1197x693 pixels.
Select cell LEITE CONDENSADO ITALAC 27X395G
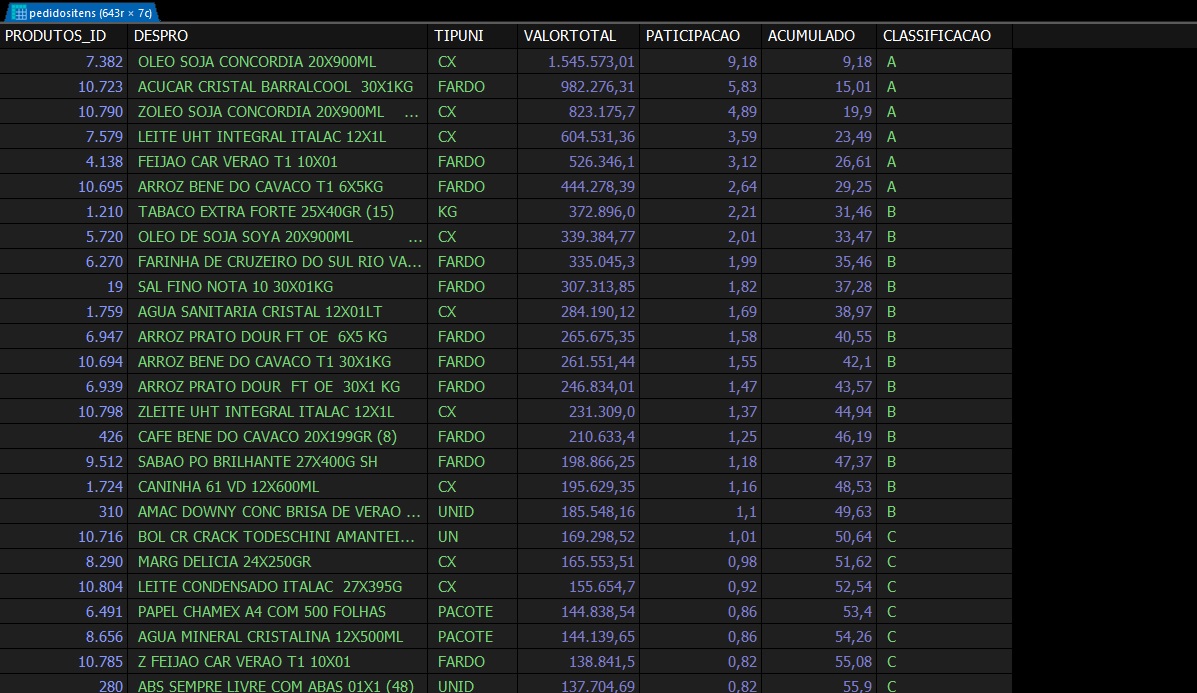click(278, 587)
